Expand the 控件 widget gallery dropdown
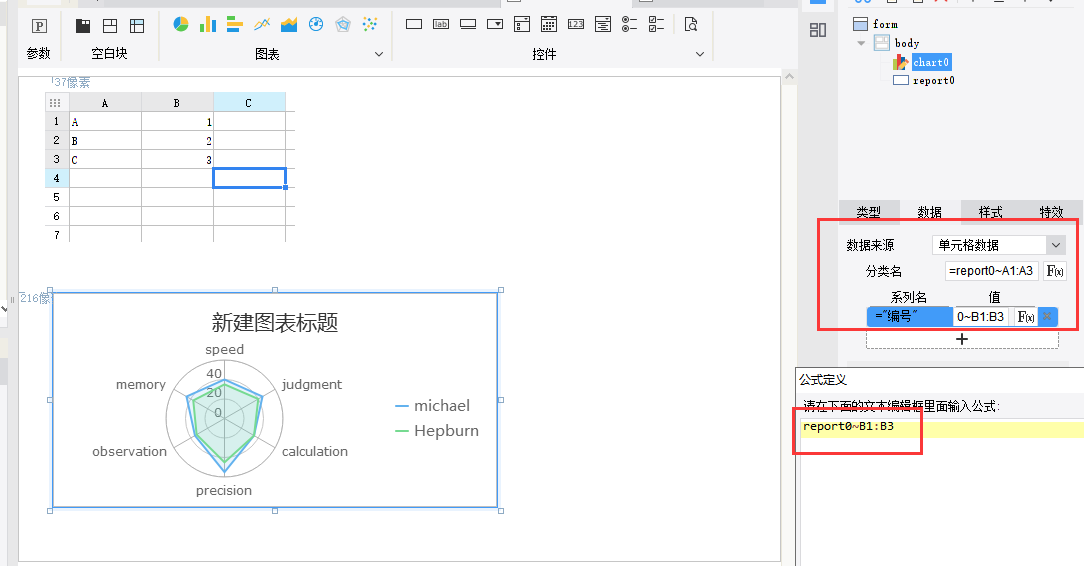The height and width of the screenshot is (566, 1084). coord(700,54)
